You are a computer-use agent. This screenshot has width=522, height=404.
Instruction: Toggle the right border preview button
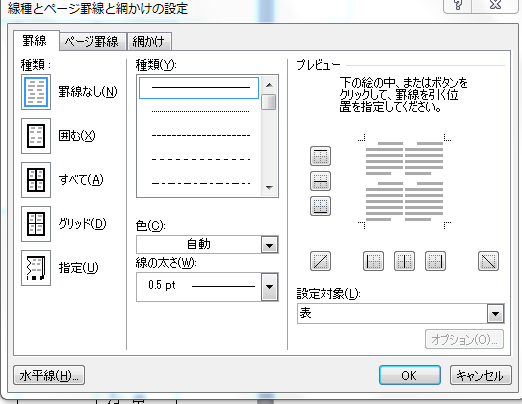(x=435, y=261)
